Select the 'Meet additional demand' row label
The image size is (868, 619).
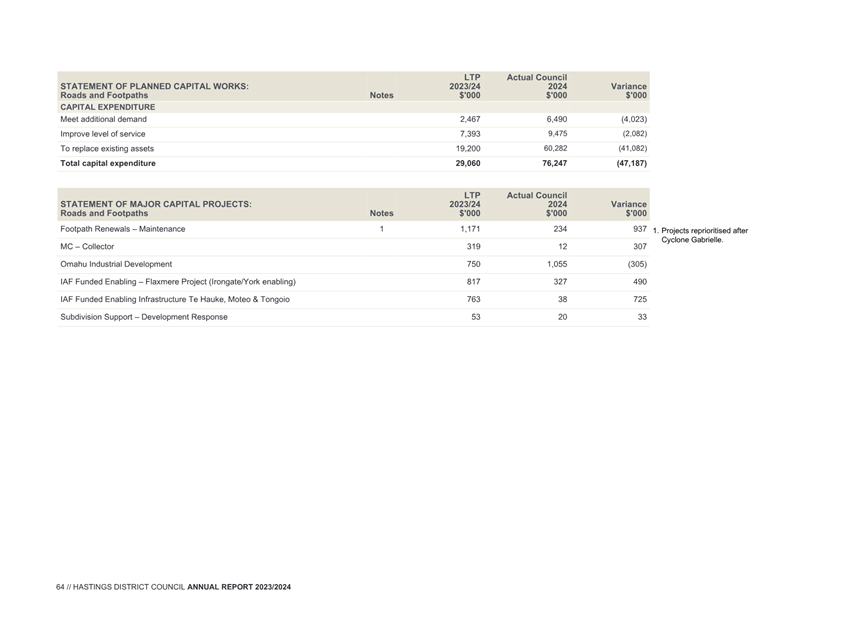coord(104,119)
